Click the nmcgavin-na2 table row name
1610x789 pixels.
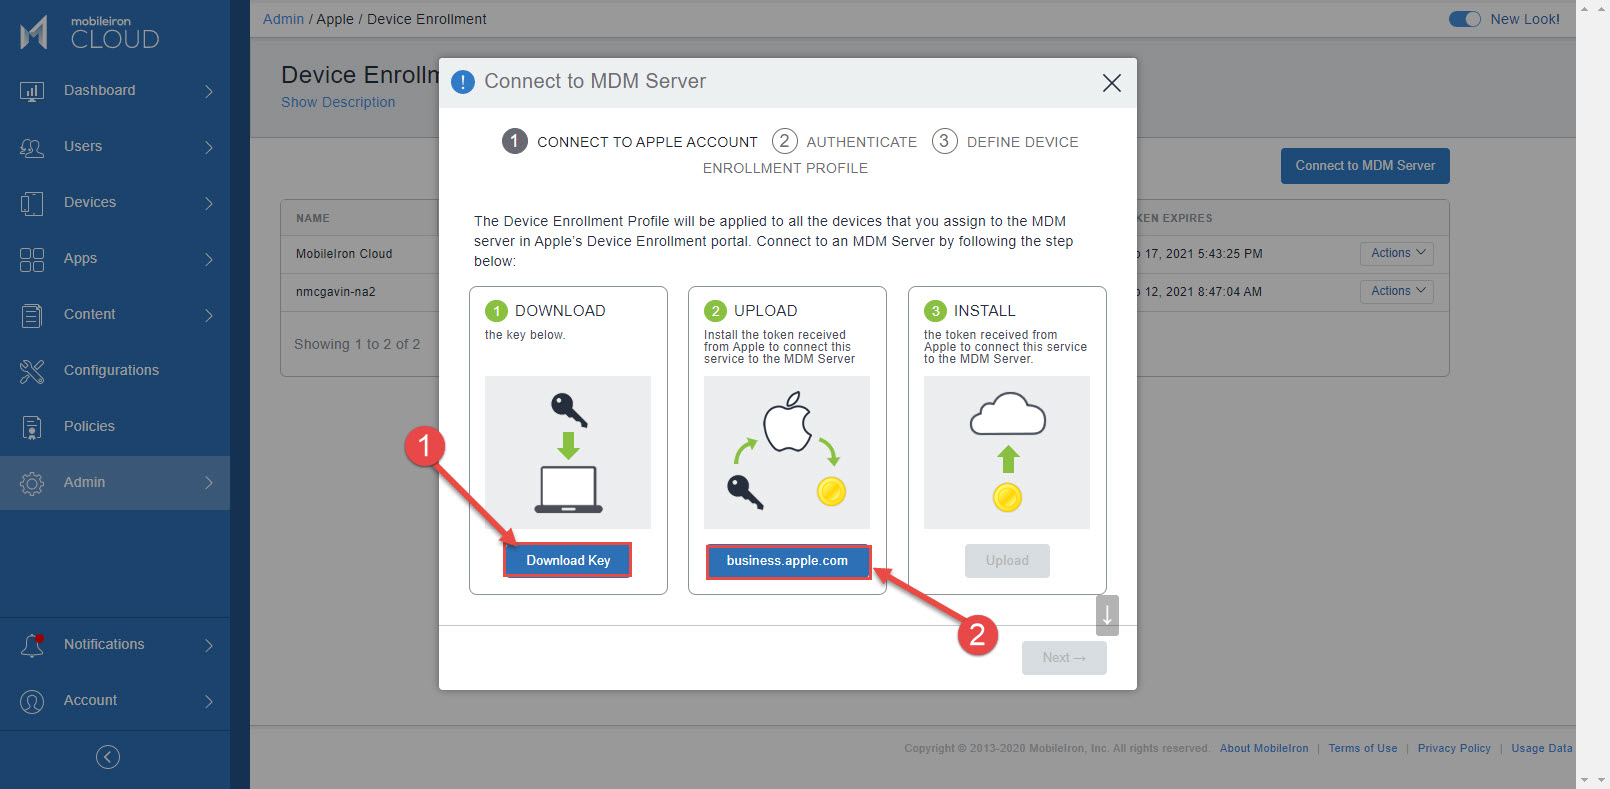coord(336,292)
